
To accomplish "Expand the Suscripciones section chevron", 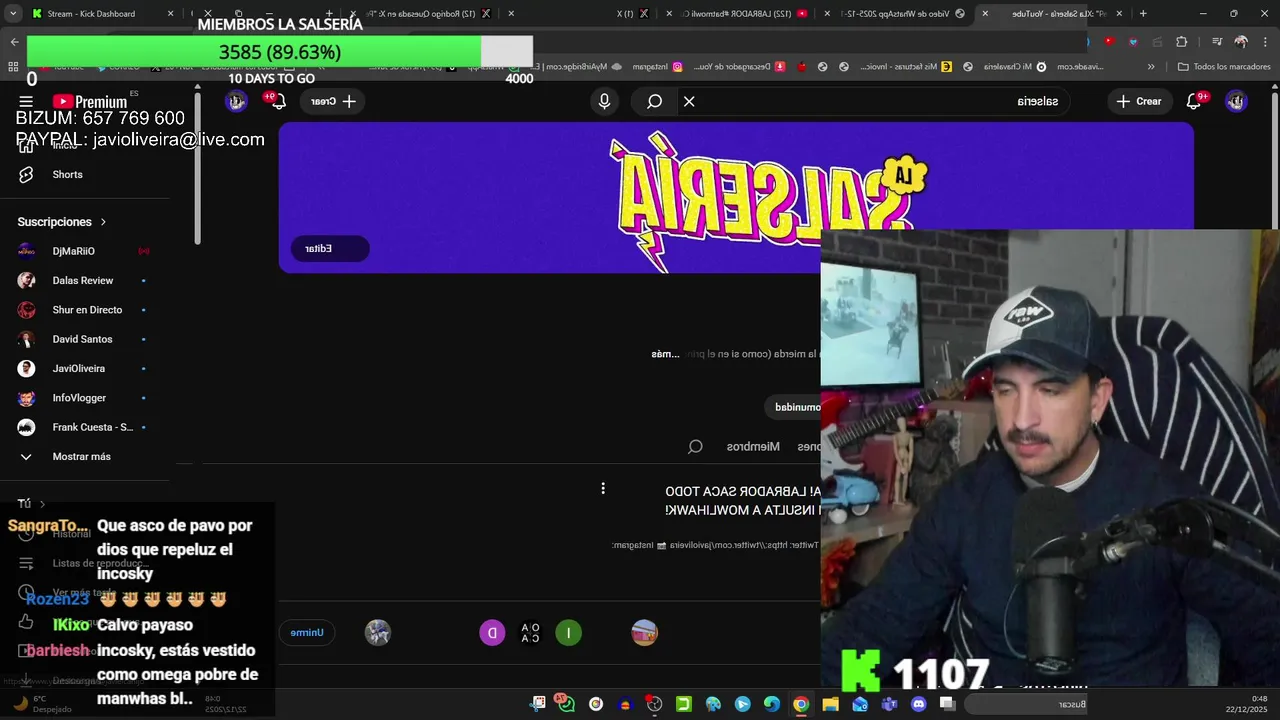I will (x=103, y=222).
